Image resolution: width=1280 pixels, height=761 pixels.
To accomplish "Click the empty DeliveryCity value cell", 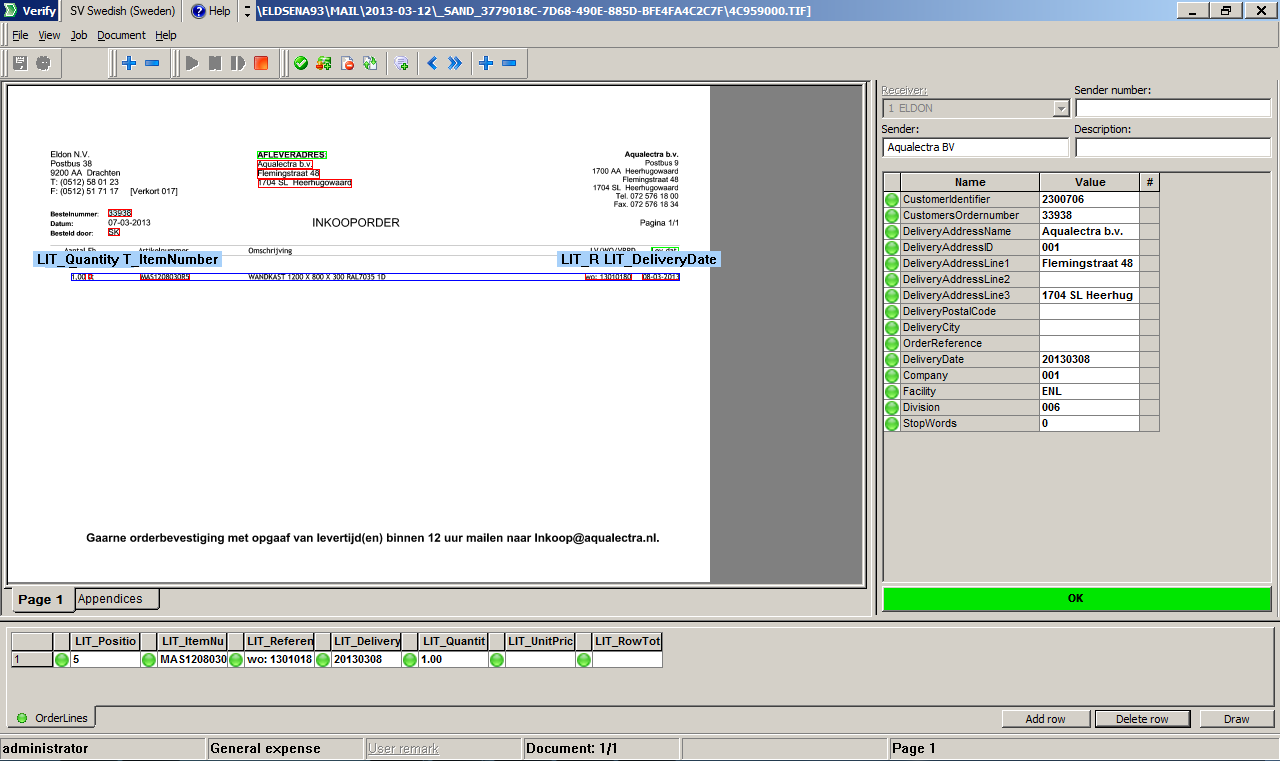I will (x=1089, y=327).
